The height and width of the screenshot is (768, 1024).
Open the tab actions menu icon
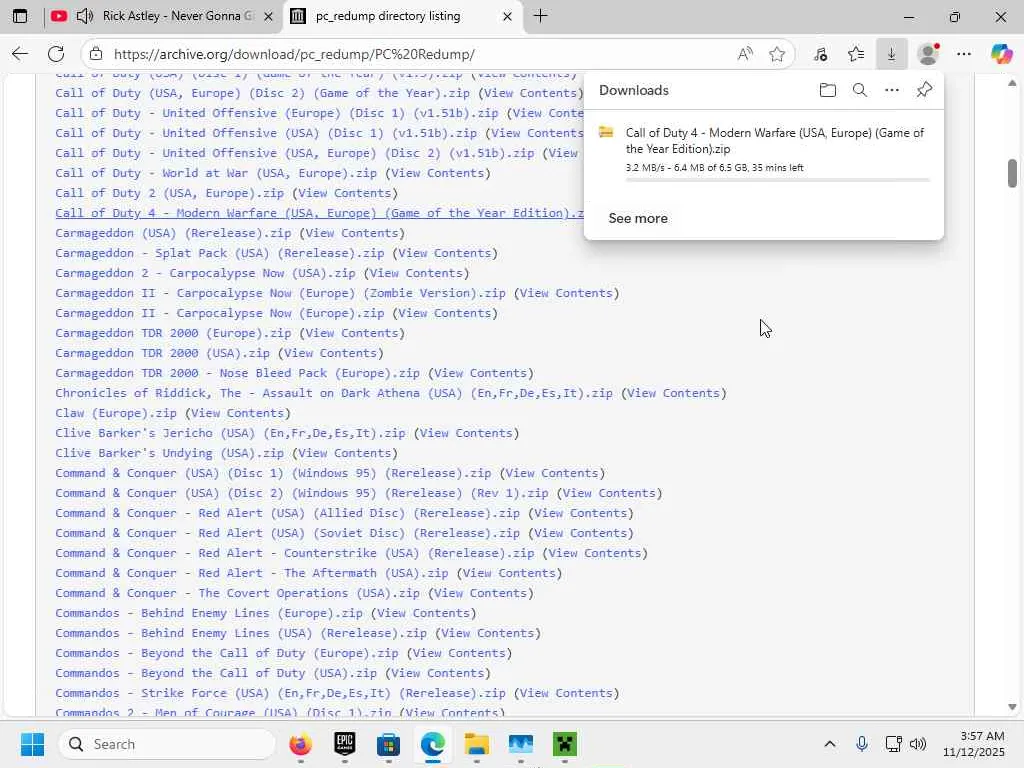click(20, 16)
